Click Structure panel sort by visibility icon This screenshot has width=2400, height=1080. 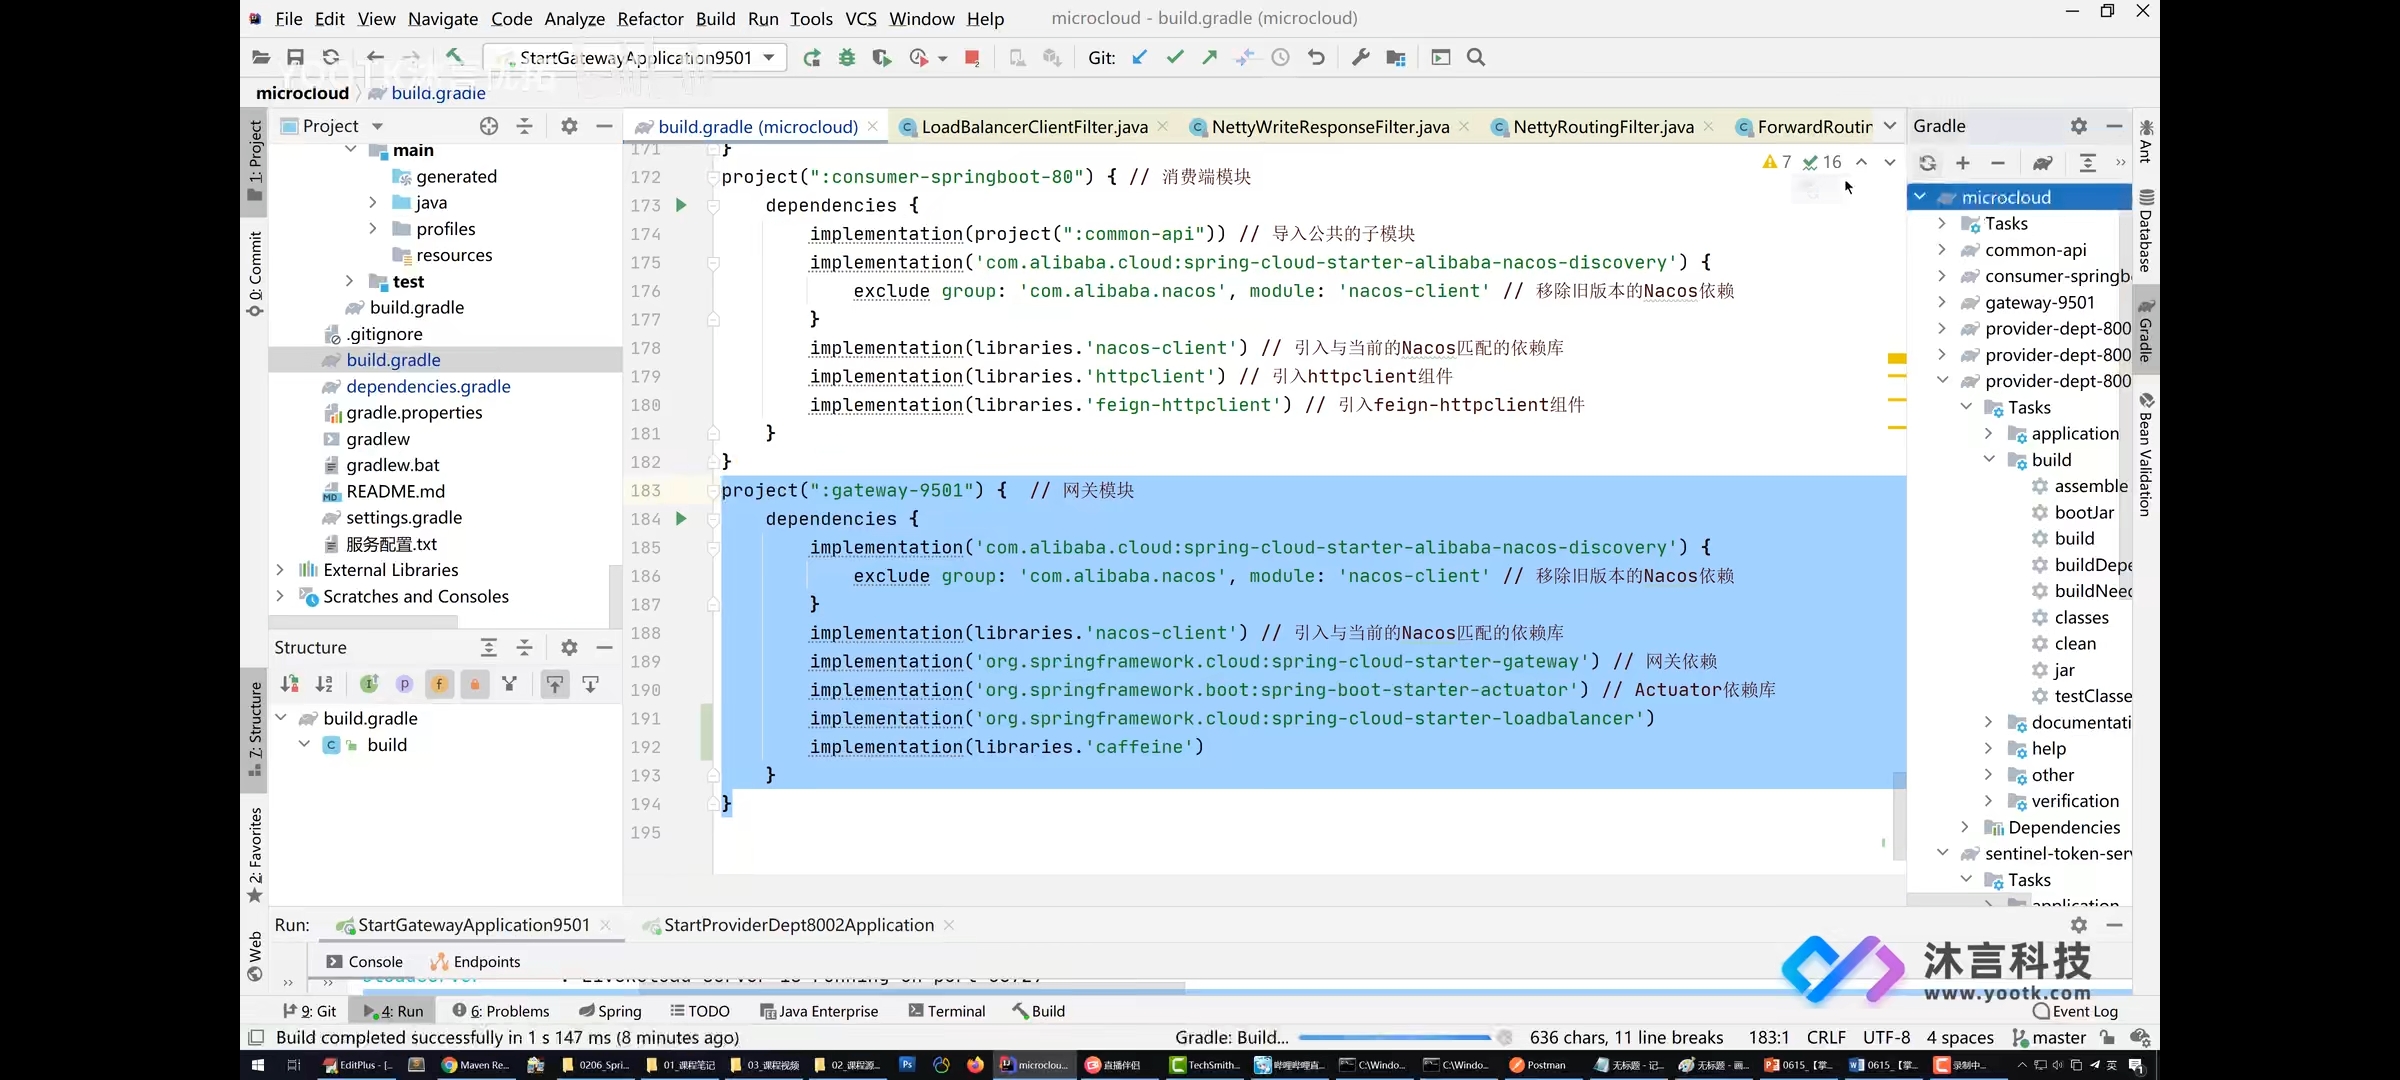[290, 684]
